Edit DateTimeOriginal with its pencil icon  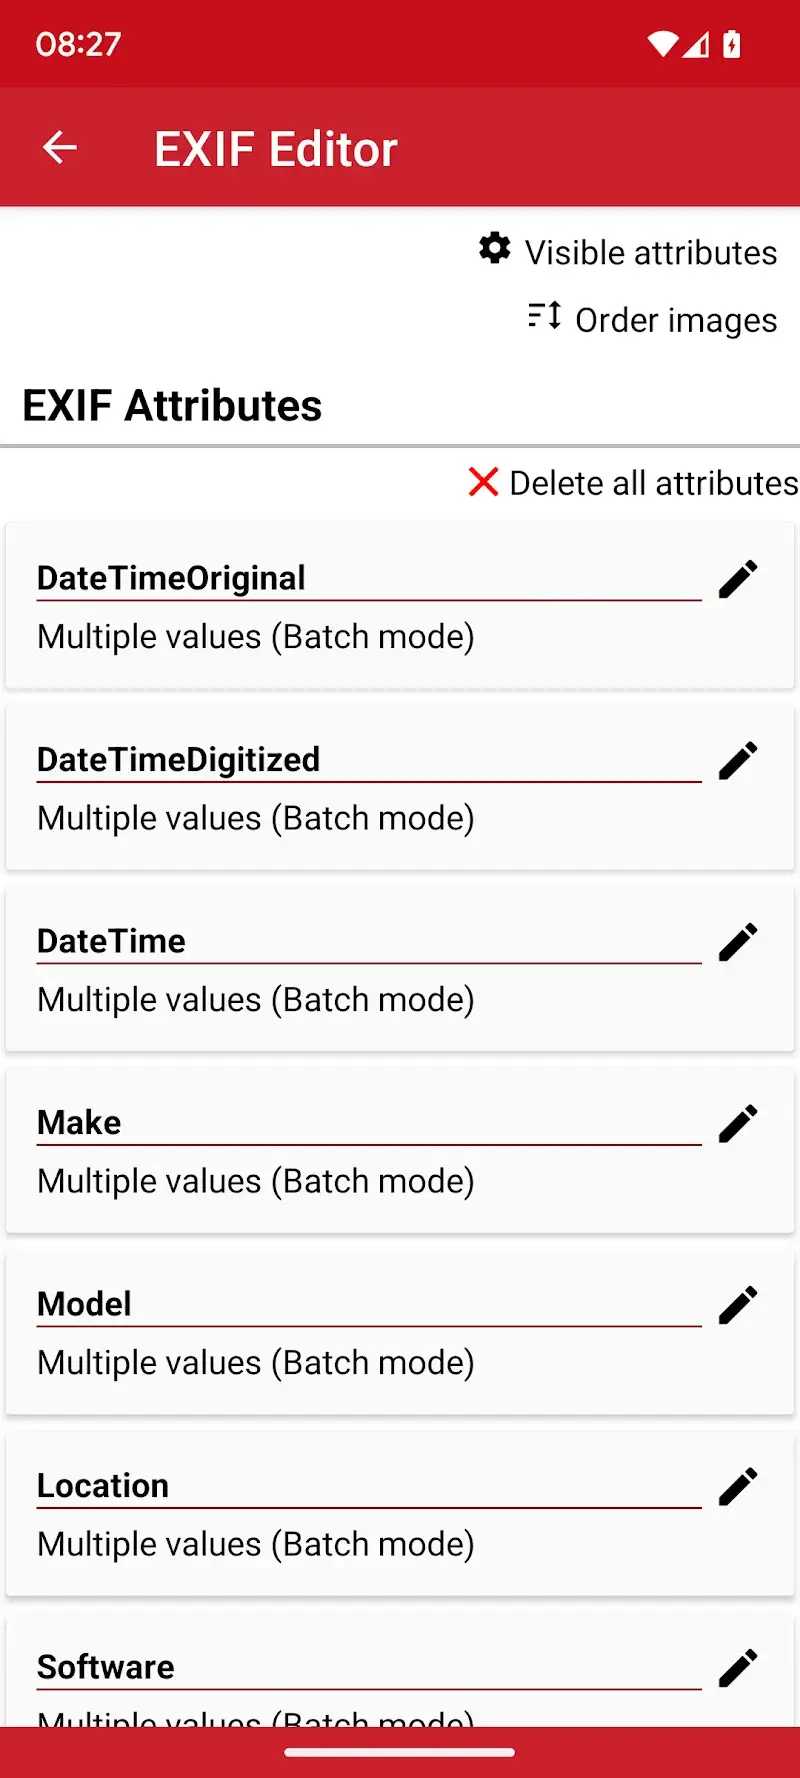pyautogui.click(x=738, y=579)
